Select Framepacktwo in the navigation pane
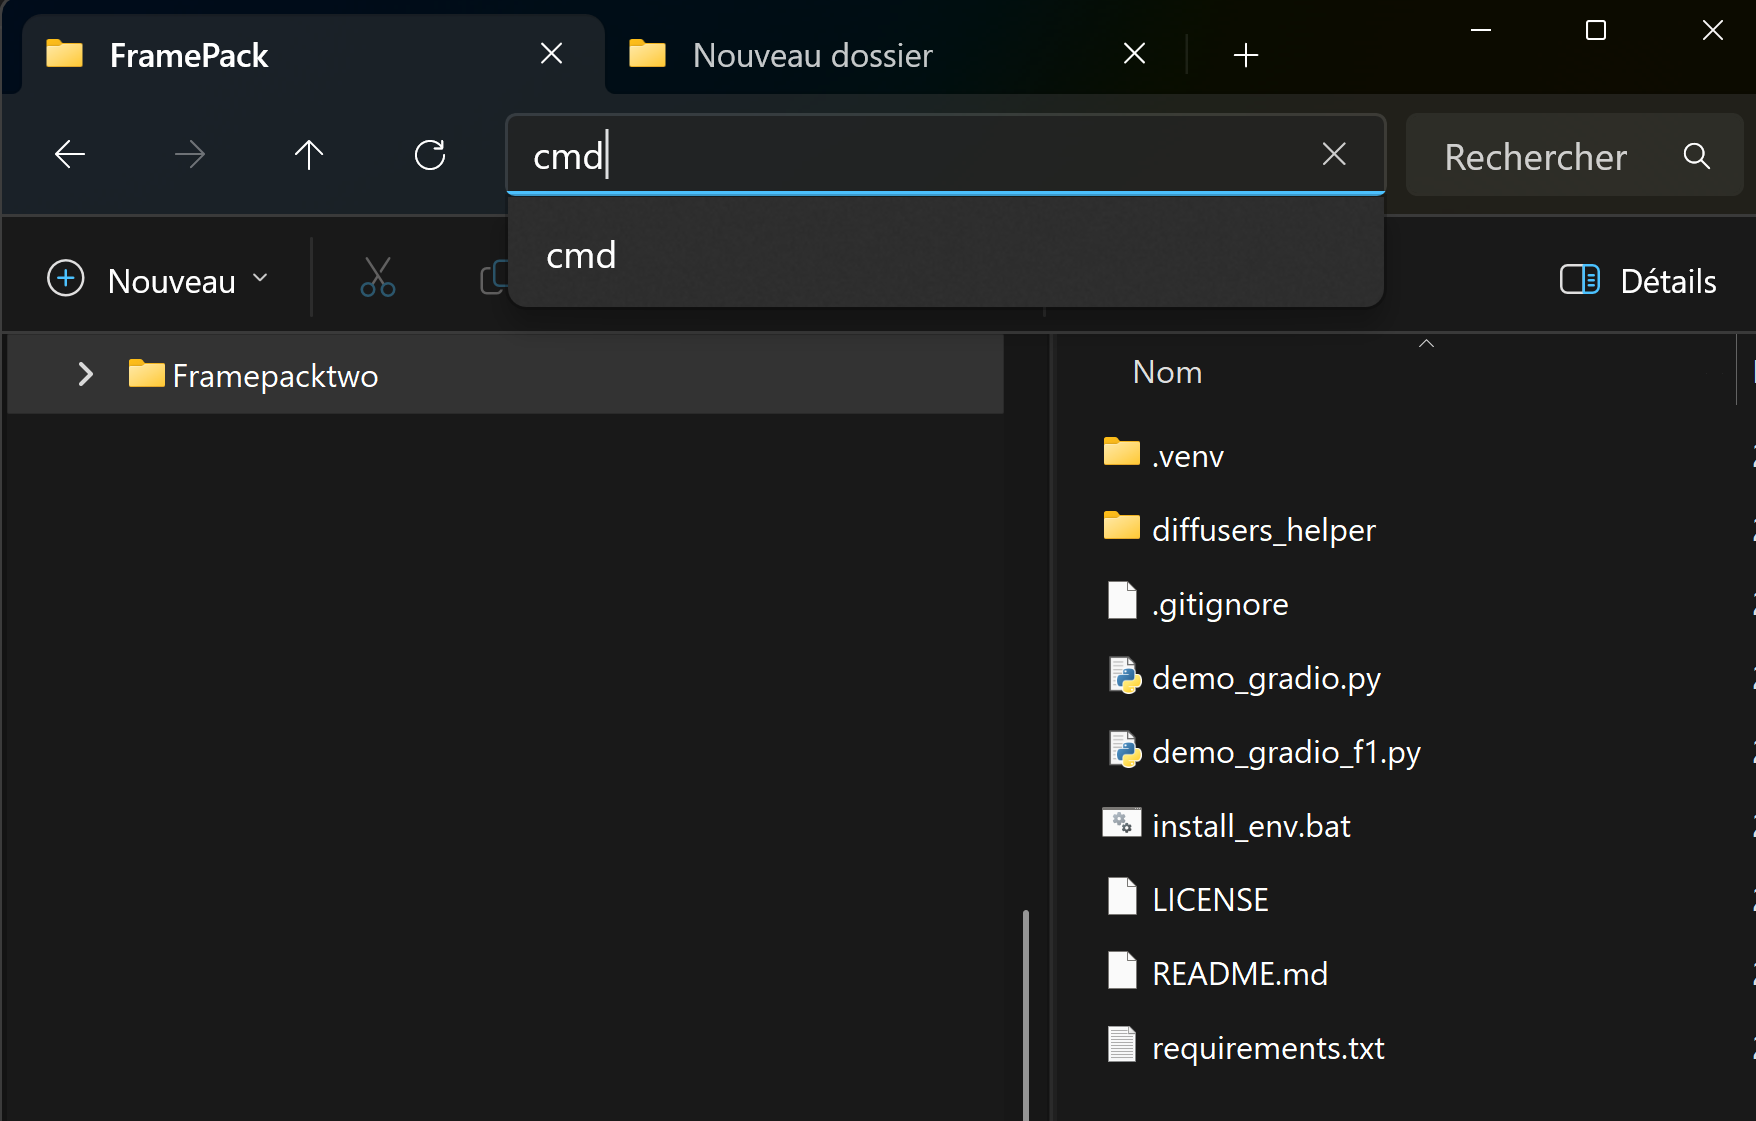The image size is (1756, 1121). pos(505,375)
